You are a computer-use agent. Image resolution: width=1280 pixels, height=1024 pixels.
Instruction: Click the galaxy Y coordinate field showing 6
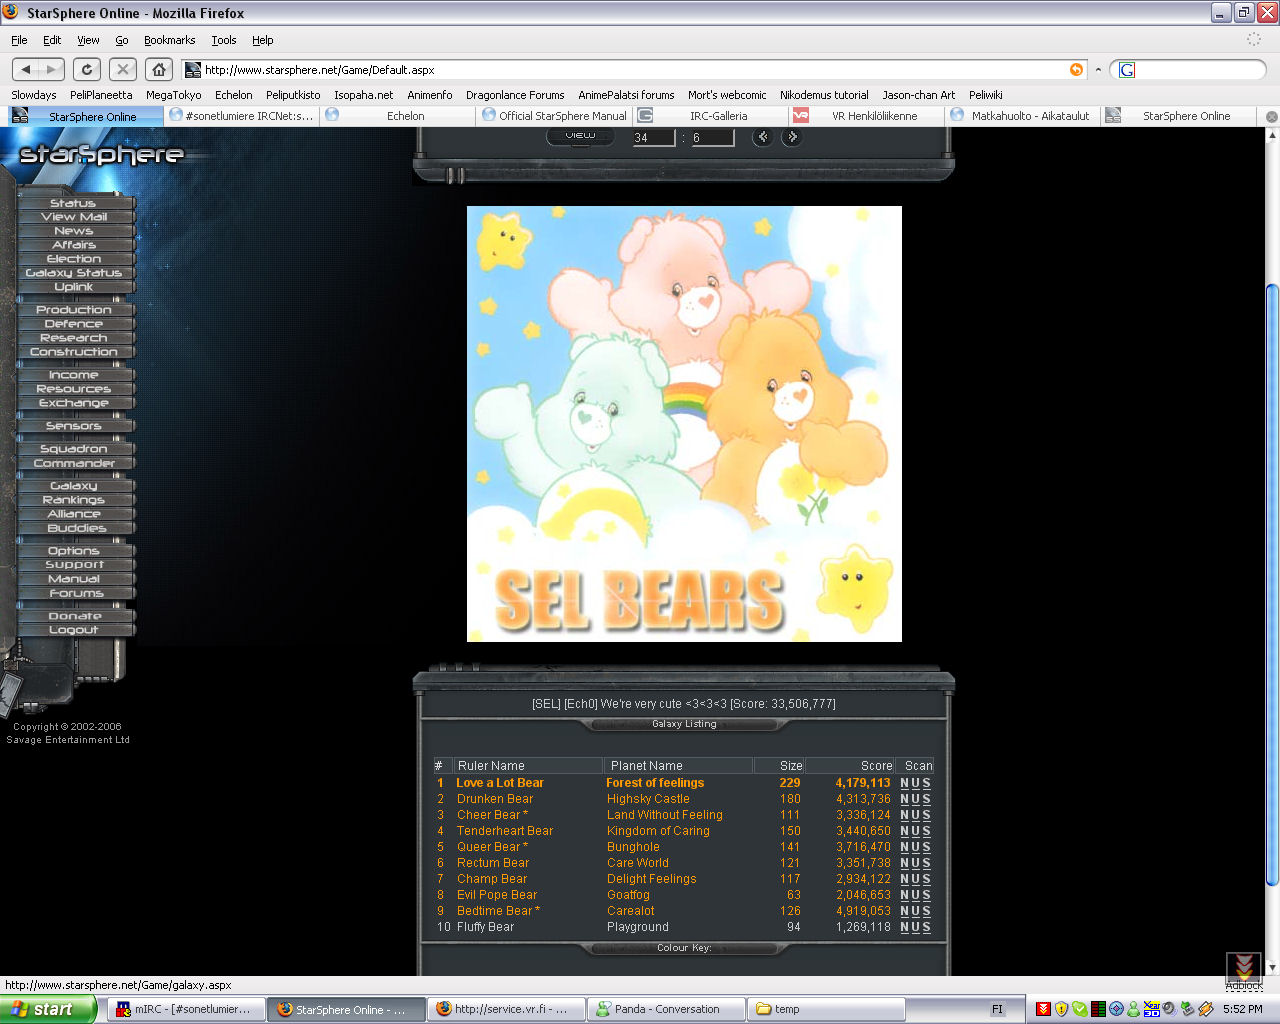(x=712, y=138)
